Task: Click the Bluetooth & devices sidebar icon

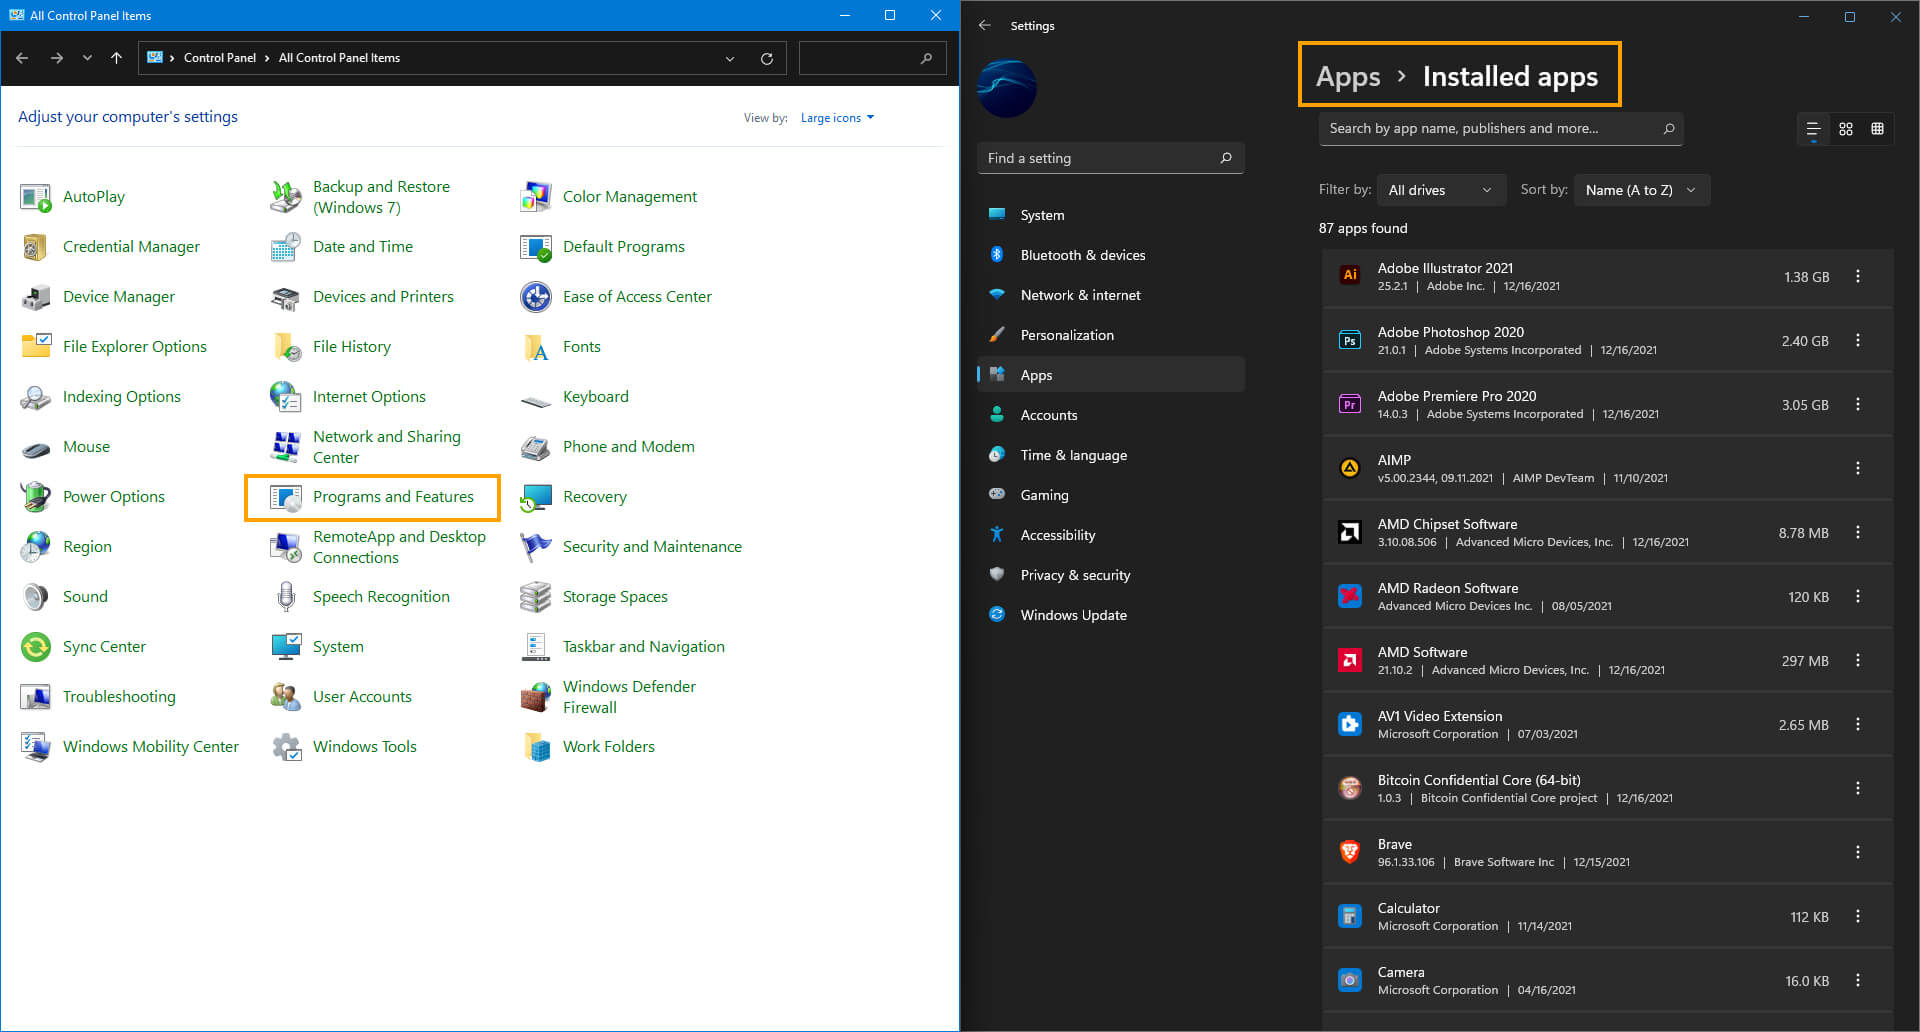Action: [x=997, y=255]
